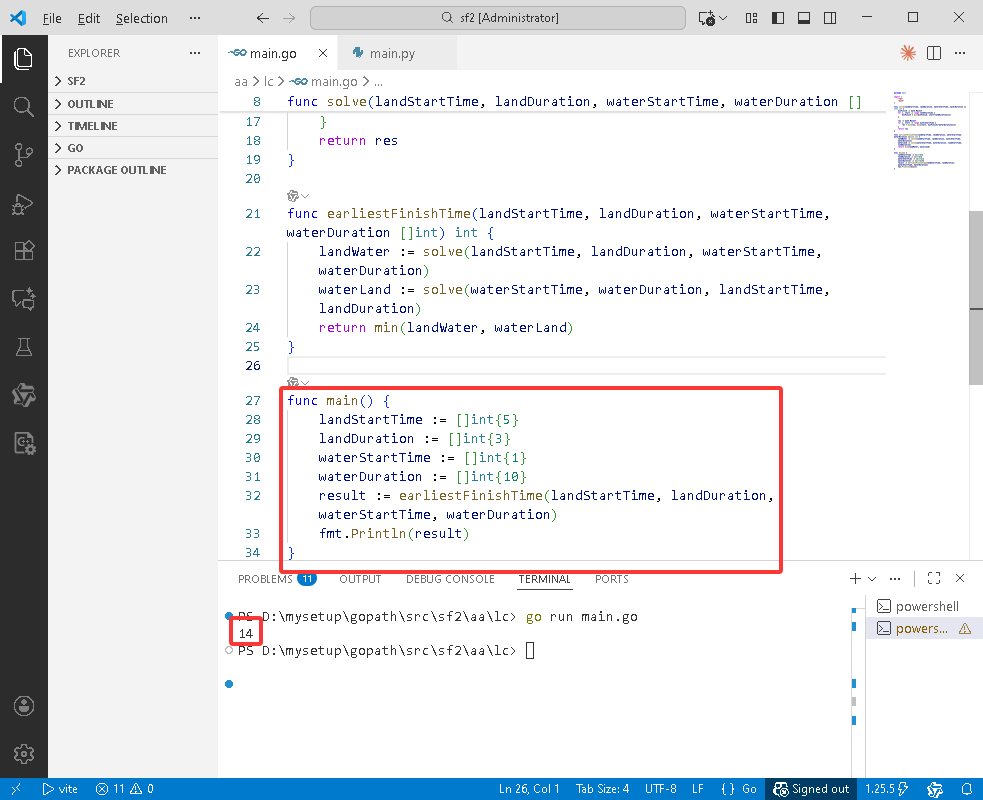
Task: Click main.go in the breadcrumb
Action: click(x=334, y=82)
